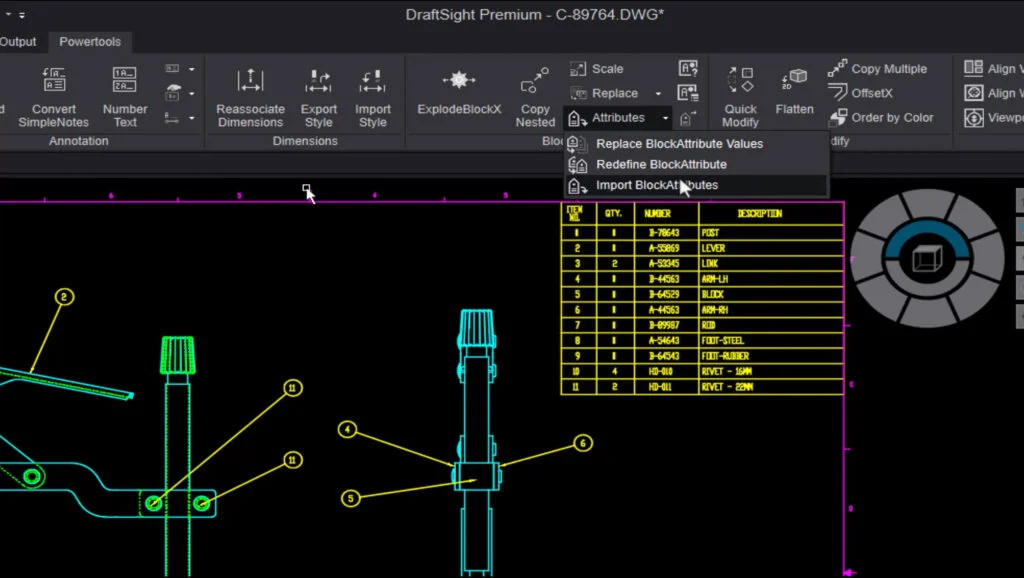Screen dimensions: 1024x578
Task: Click the POST description cell
Action: [x=771, y=233]
